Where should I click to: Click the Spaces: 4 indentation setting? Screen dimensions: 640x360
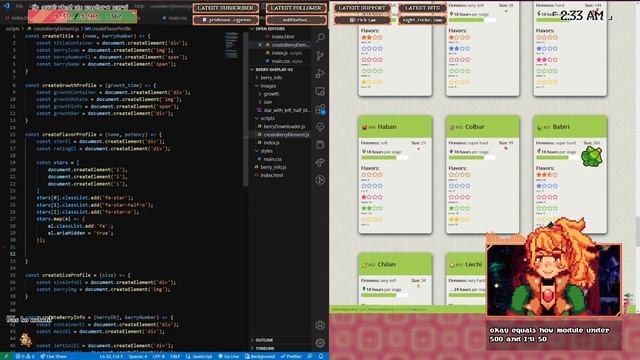tap(138, 356)
